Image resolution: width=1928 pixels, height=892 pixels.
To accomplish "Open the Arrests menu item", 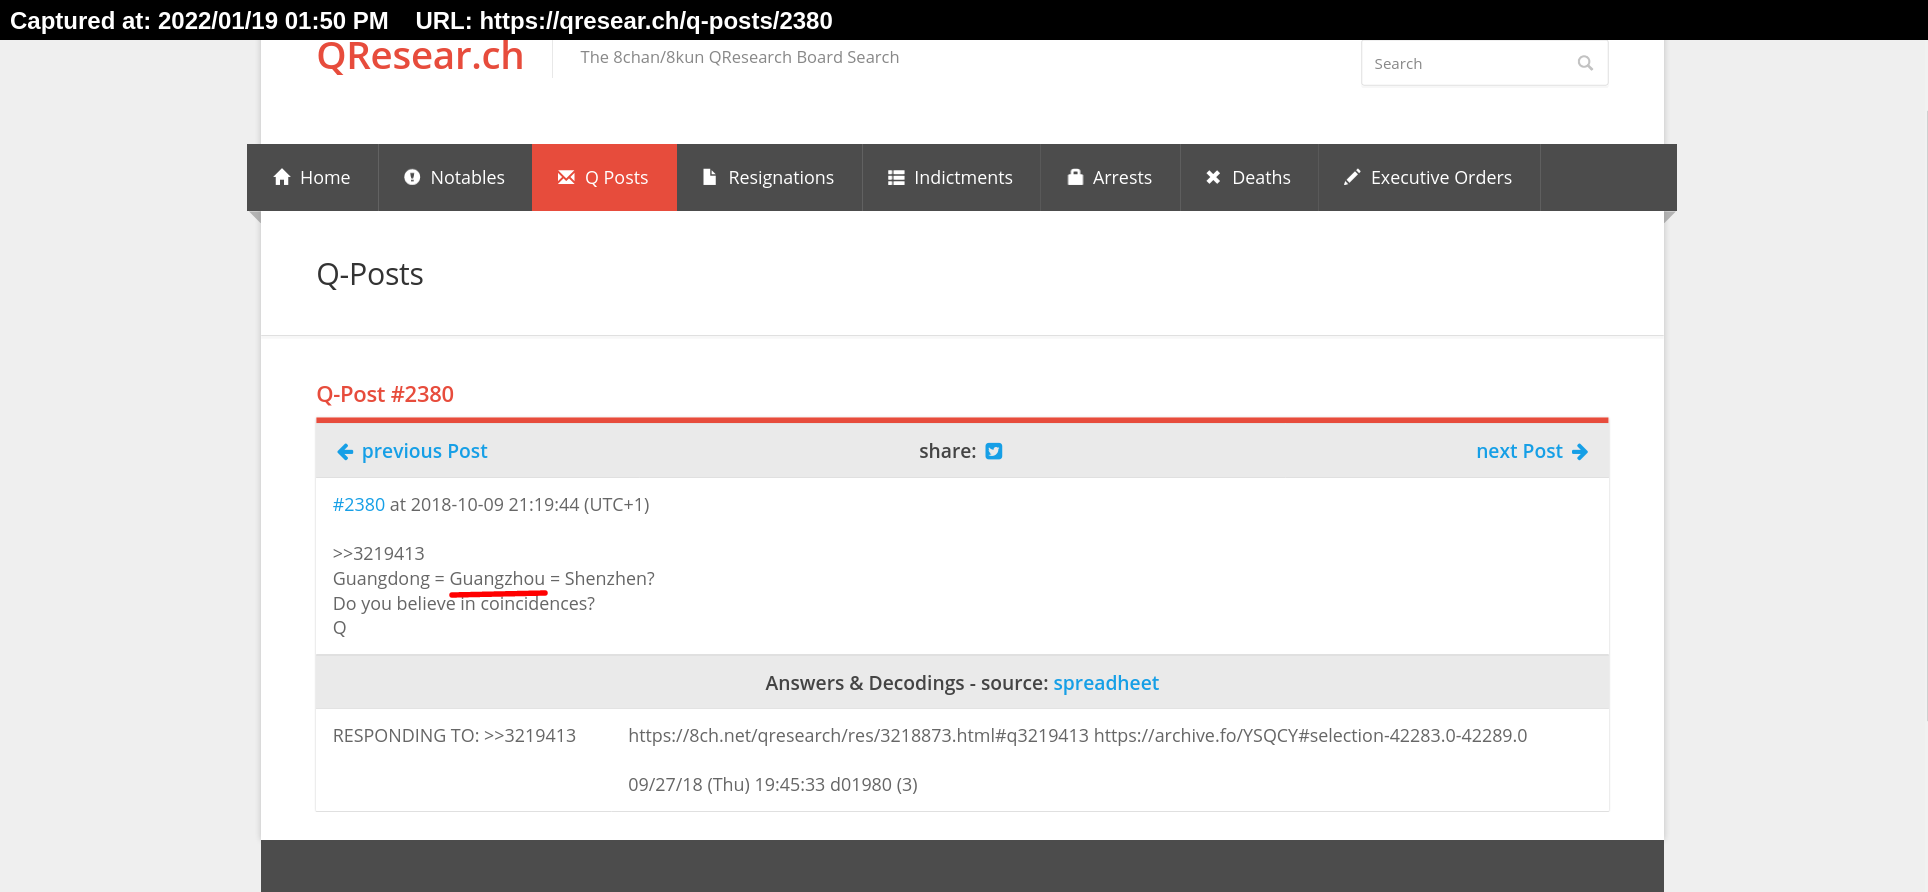I will click(x=1110, y=177).
